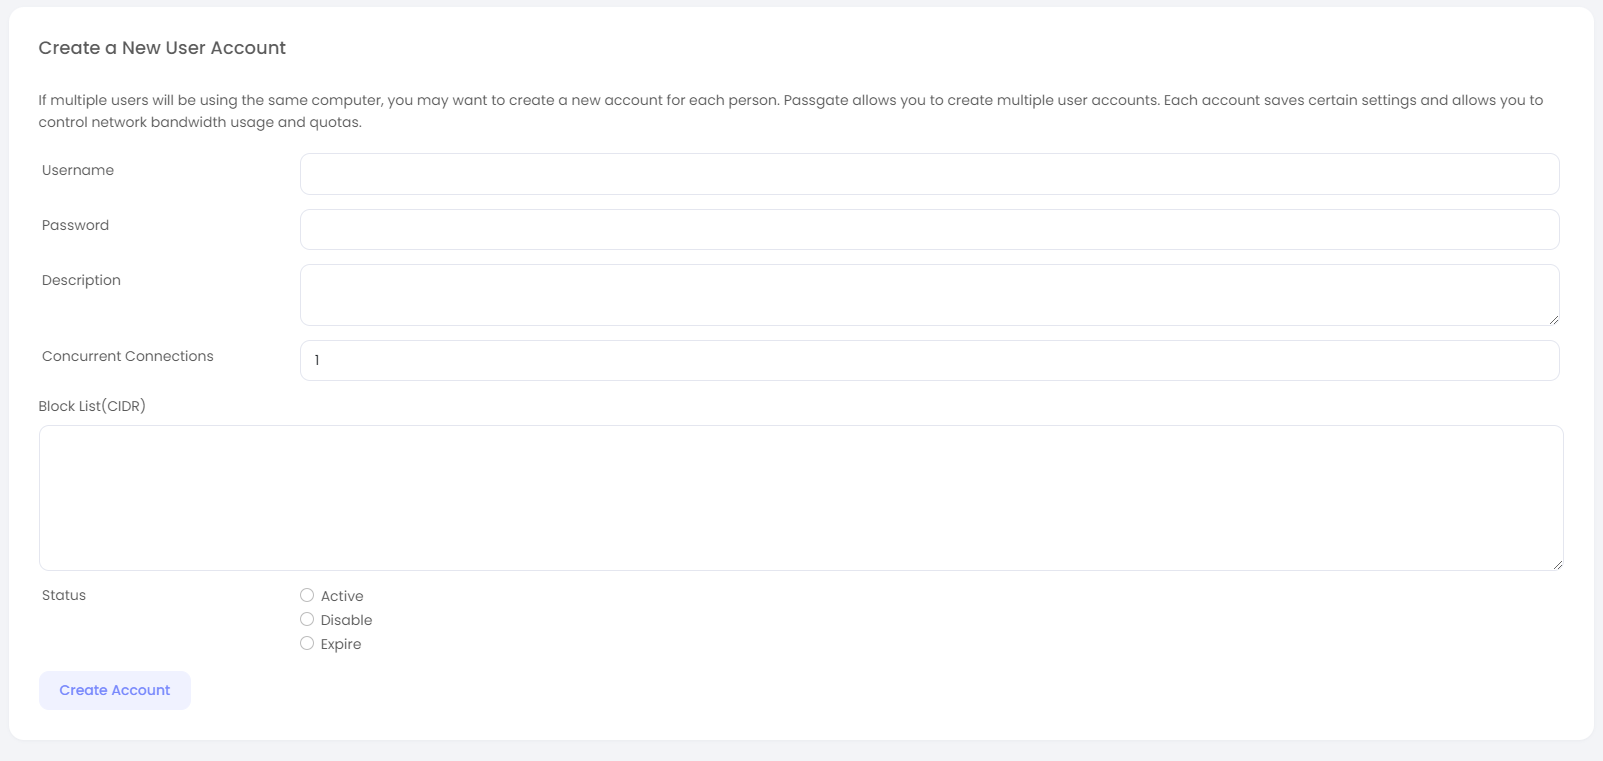Click the Status label

coord(64,595)
